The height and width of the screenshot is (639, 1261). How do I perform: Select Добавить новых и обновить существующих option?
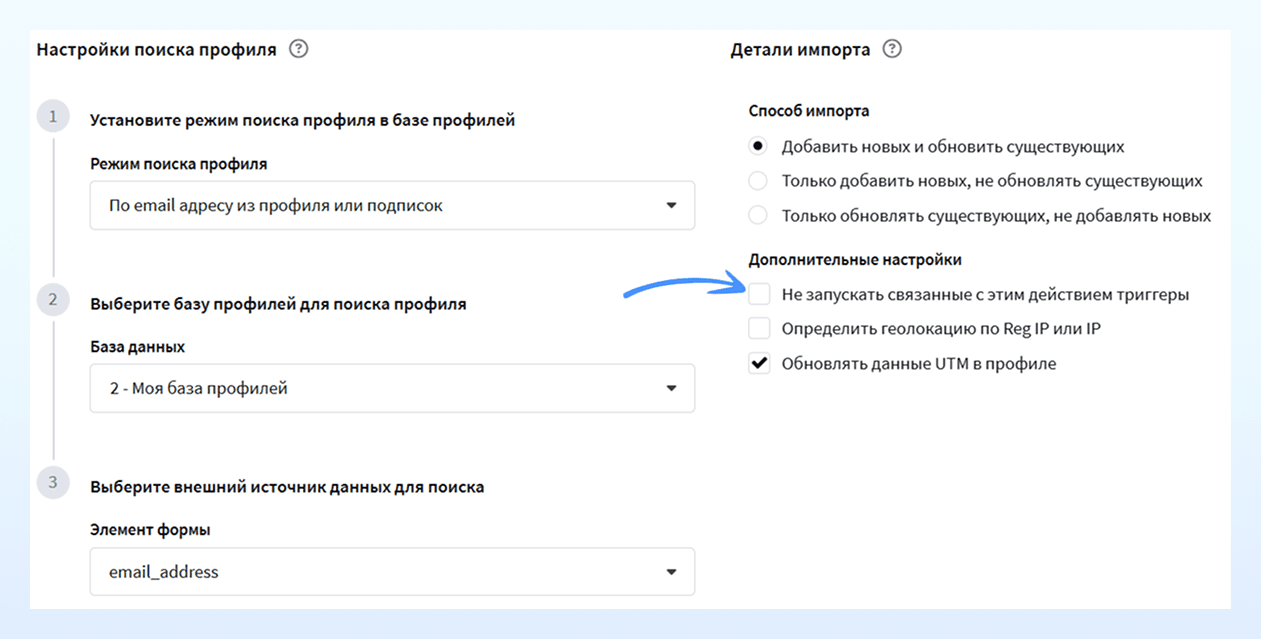(x=759, y=146)
